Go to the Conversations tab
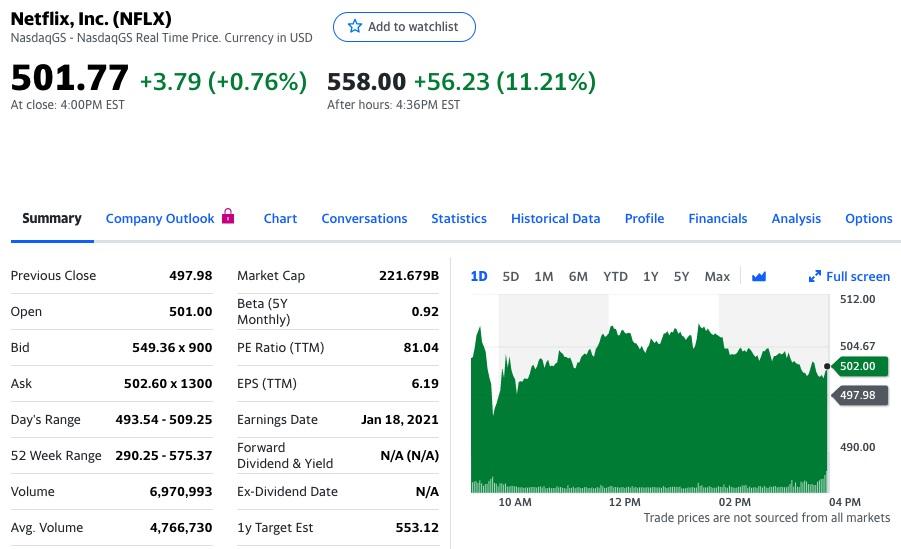Image resolution: width=901 pixels, height=549 pixels. click(x=364, y=218)
